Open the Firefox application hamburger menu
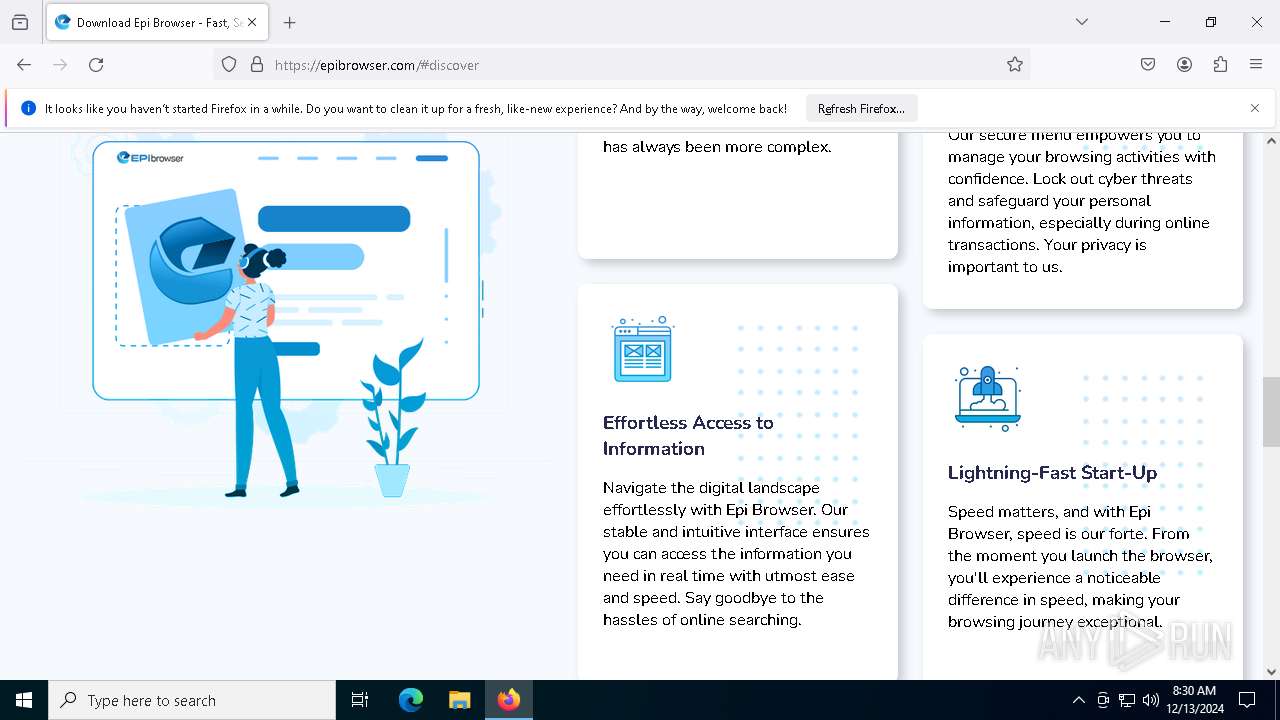This screenshot has height=720, width=1280. click(x=1256, y=65)
